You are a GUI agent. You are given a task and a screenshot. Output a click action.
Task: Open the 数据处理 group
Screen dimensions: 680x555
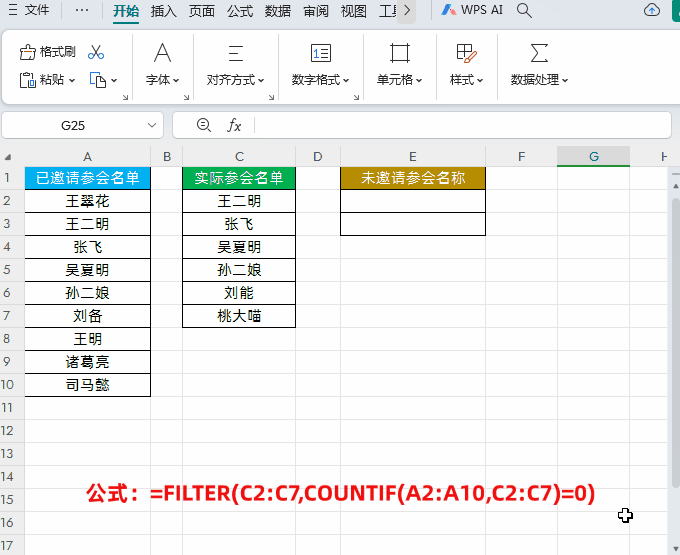(x=539, y=64)
